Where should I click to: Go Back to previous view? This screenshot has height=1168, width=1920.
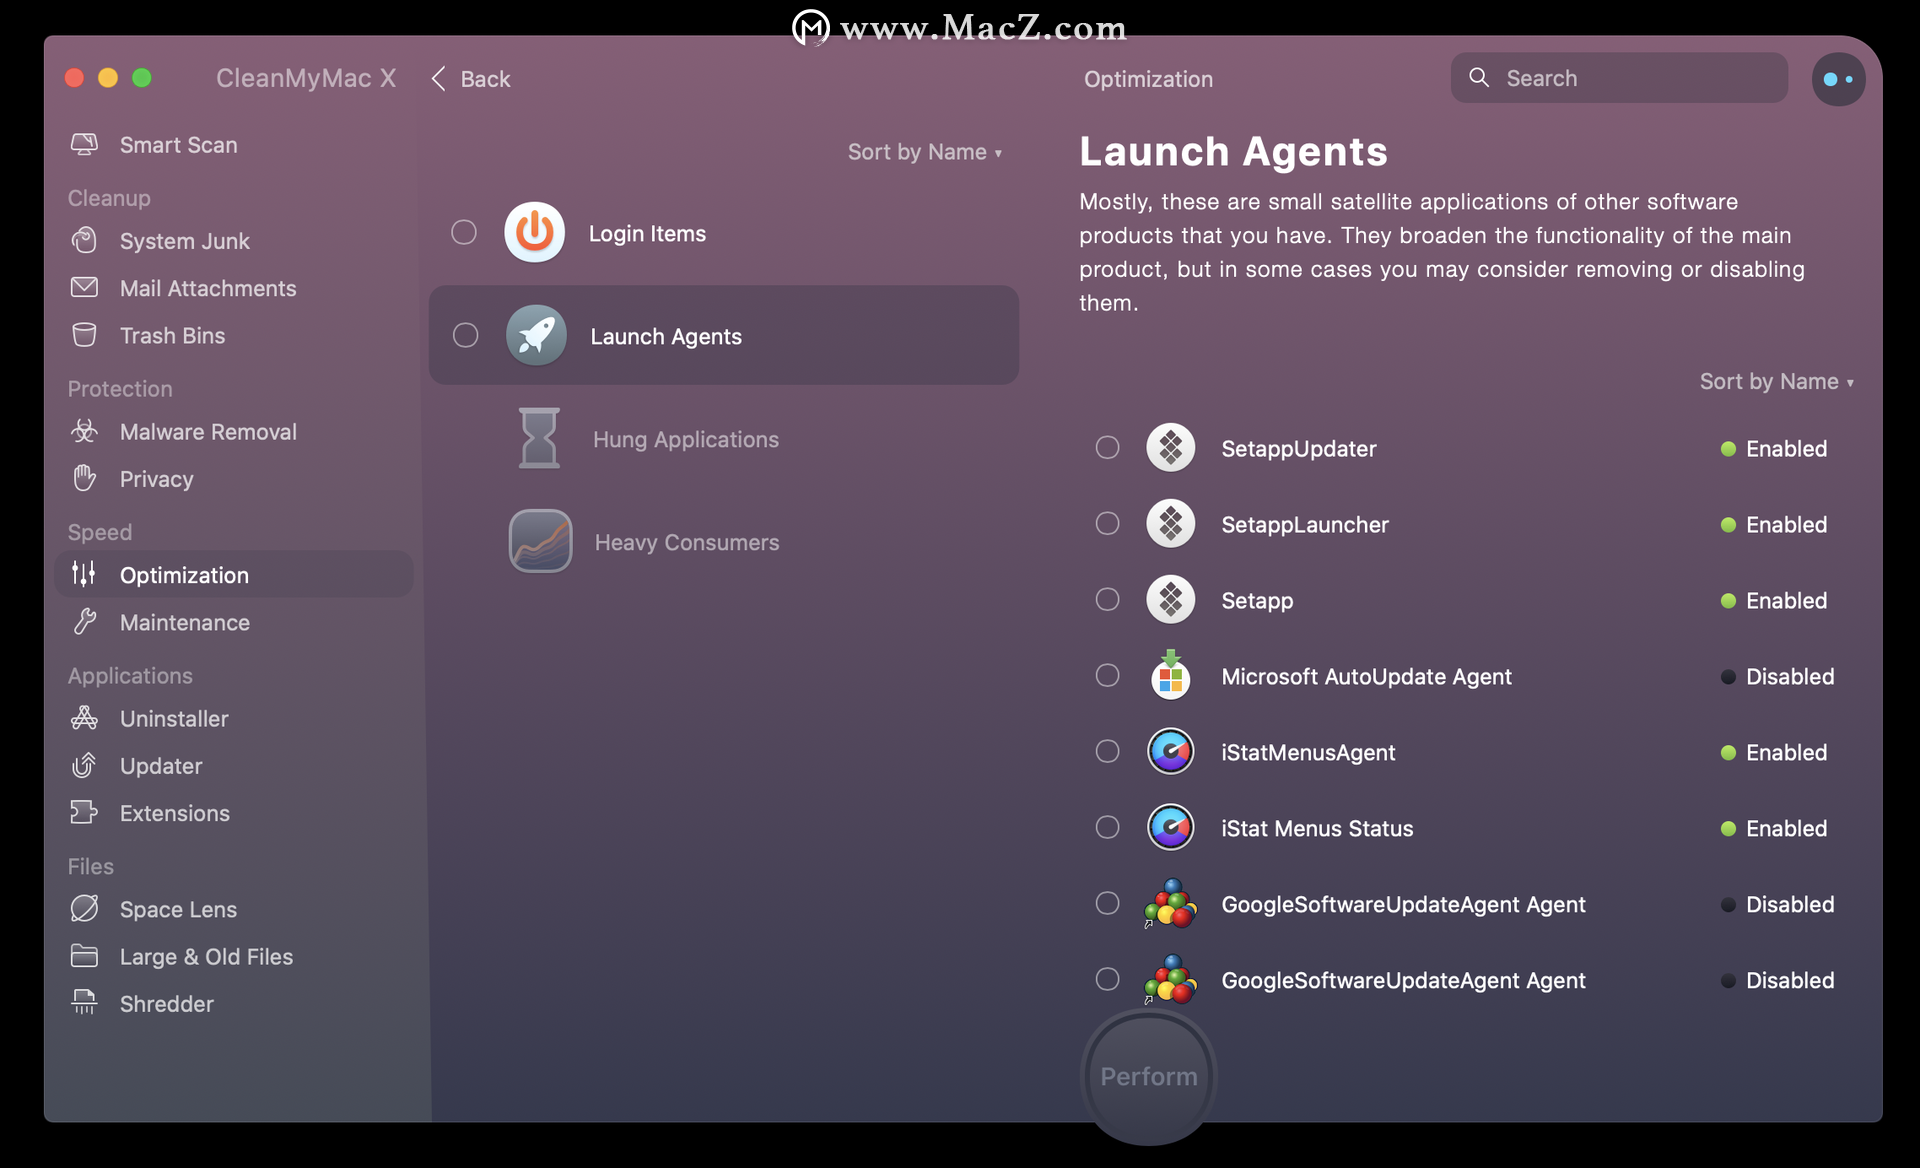(471, 79)
